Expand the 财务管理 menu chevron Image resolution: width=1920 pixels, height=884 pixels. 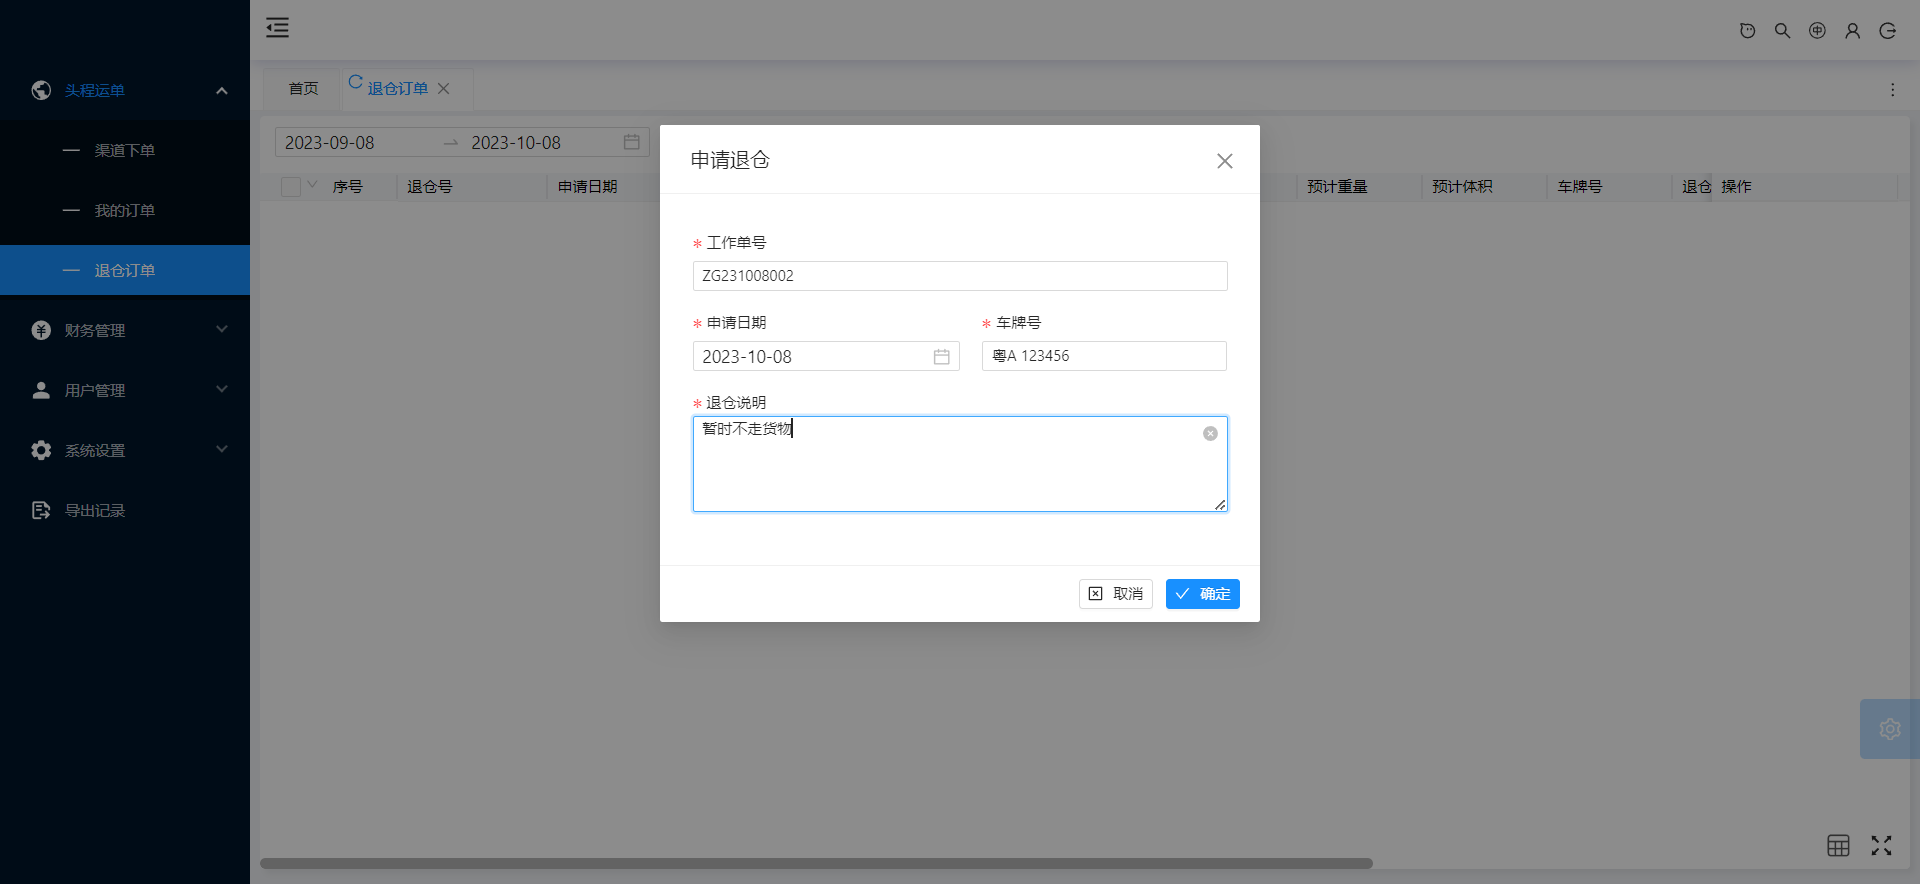click(x=222, y=329)
